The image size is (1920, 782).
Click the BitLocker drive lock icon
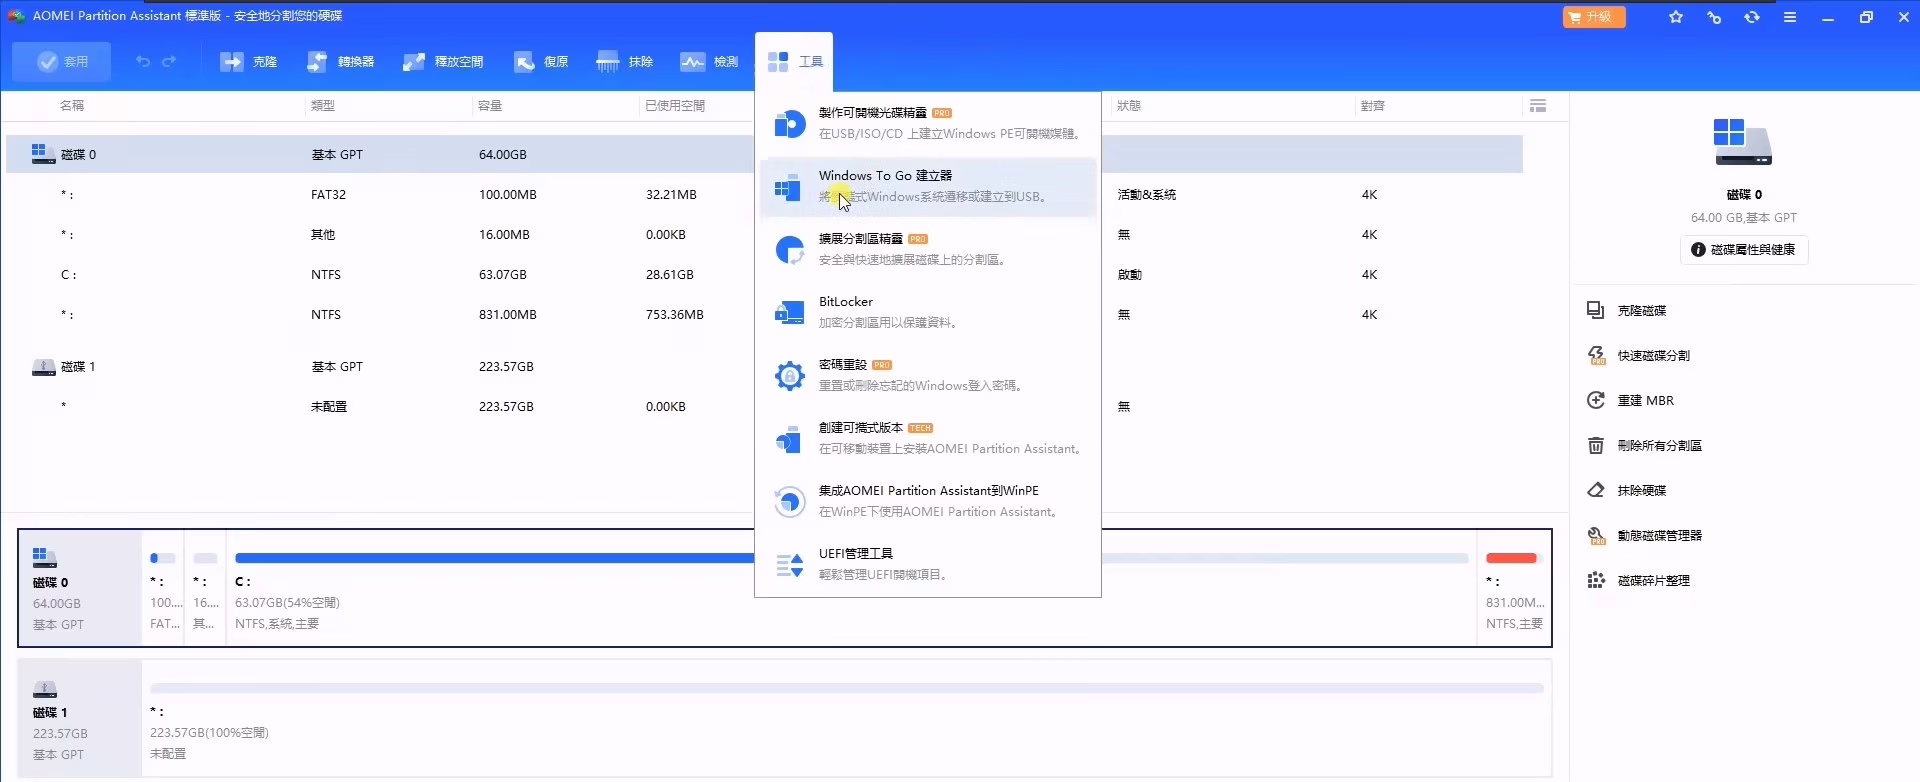[x=789, y=313]
